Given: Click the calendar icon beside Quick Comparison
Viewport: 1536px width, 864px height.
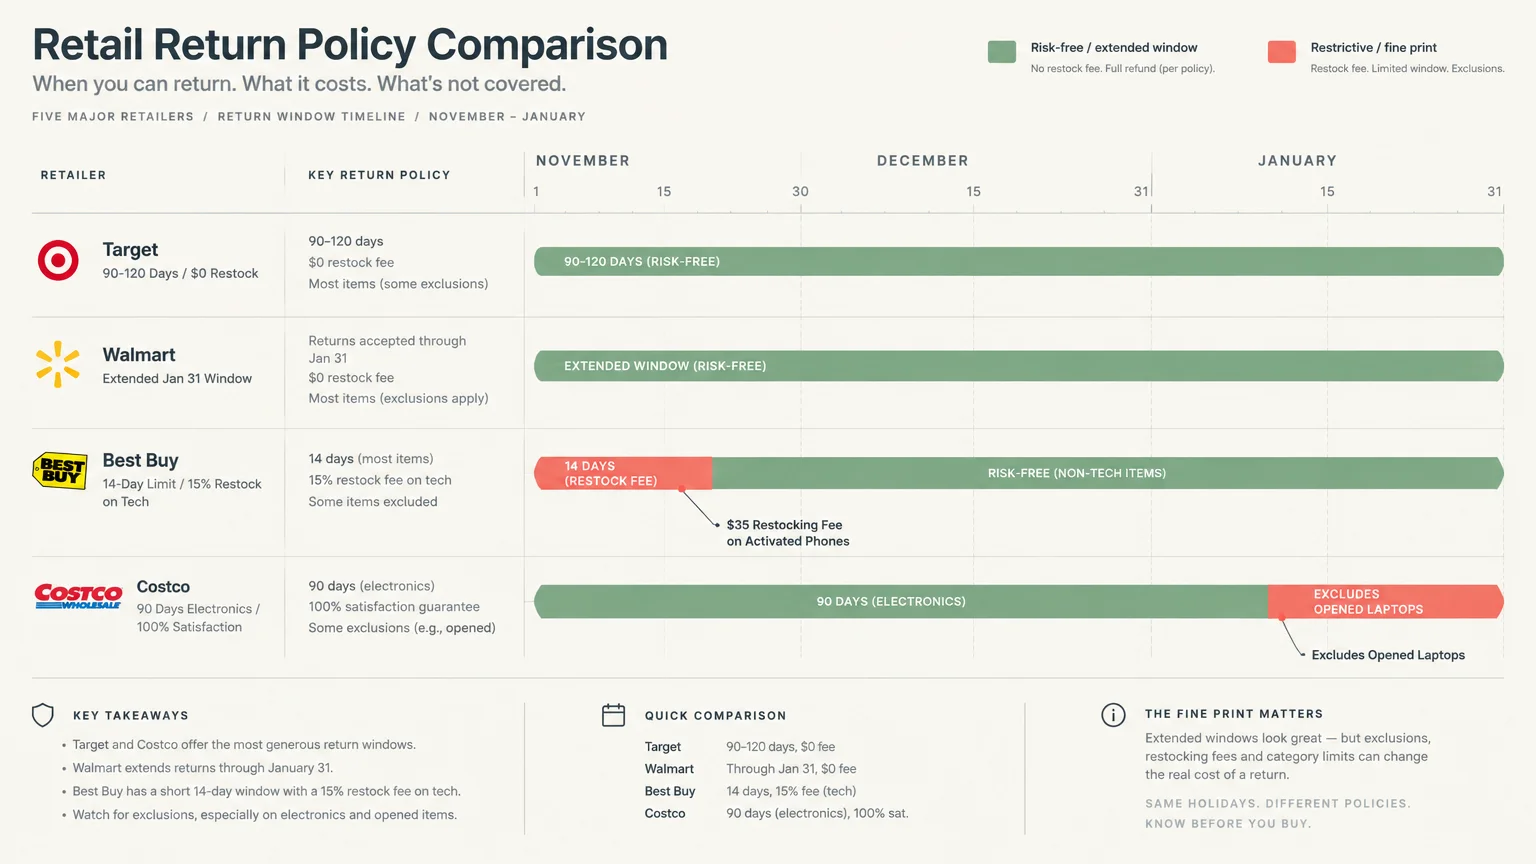Looking at the screenshot, I should pyautogui.click(x=614, y=715).
